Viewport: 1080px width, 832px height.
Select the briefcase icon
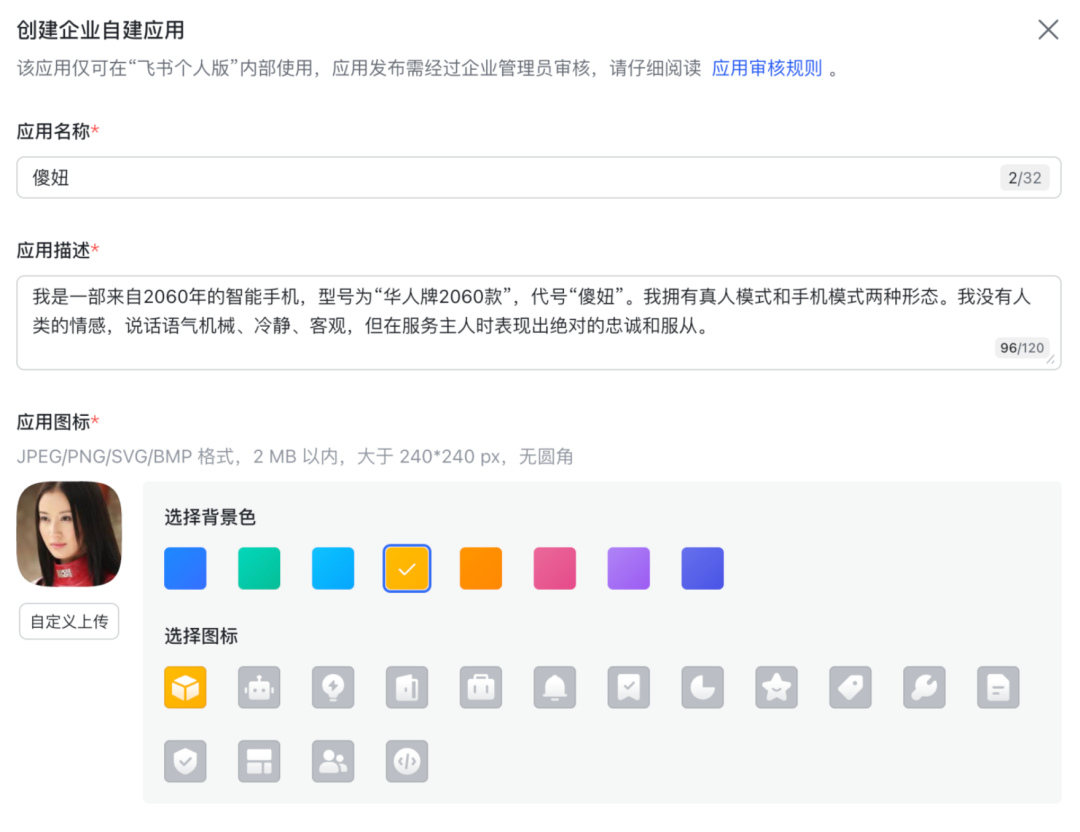(x=480, y=687)
